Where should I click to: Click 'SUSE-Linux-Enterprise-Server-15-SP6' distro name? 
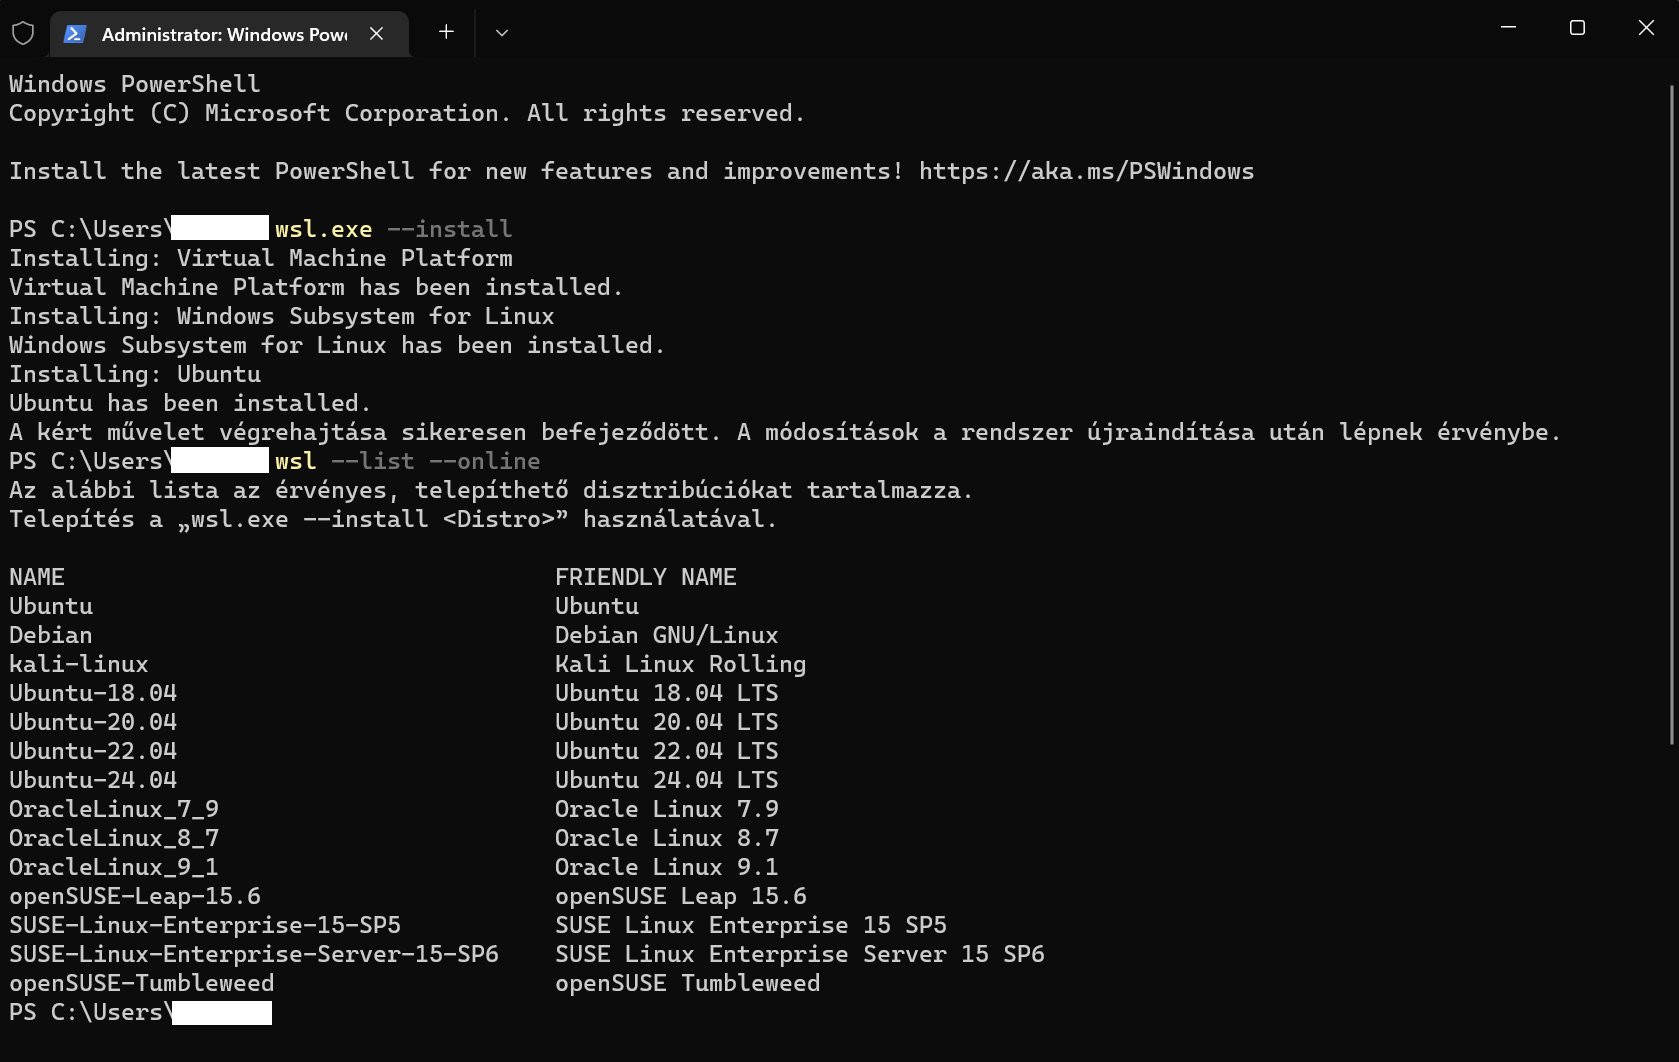(254, 954)
